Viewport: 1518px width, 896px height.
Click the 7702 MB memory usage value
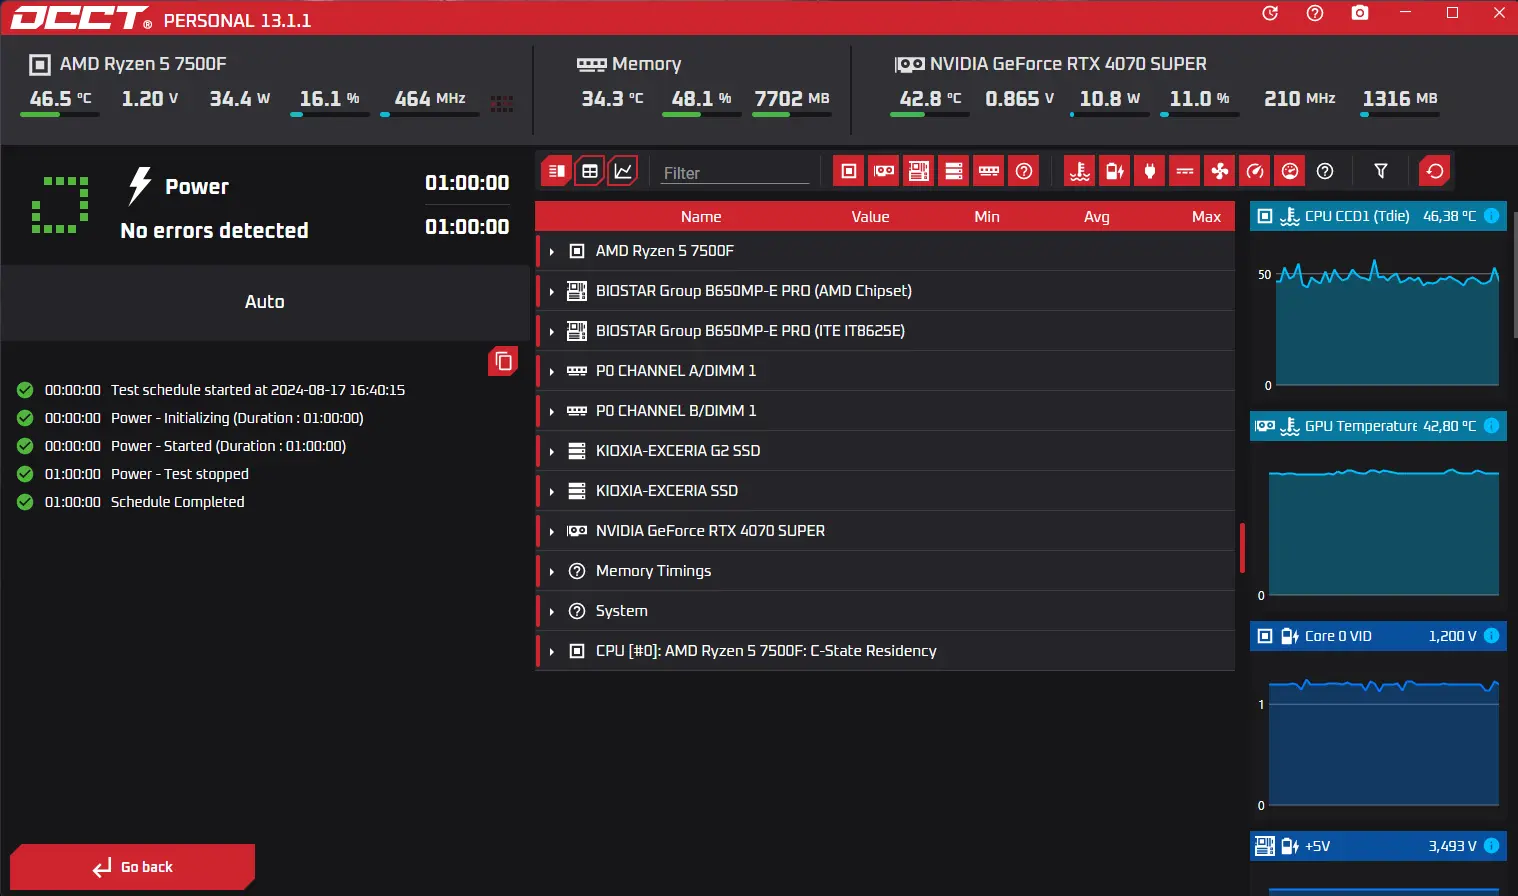[x=792, y=98]
